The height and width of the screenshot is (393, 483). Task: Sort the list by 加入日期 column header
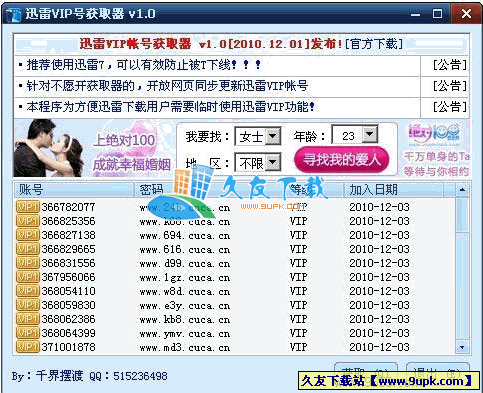(x=393, y=190)
